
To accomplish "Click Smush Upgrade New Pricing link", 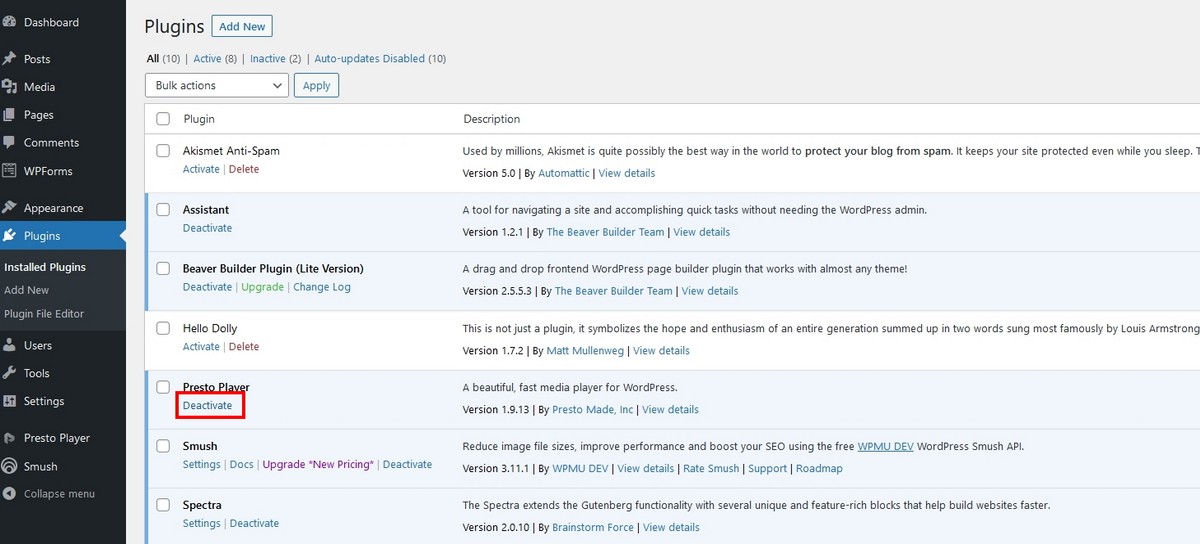I will pos(318,464).
